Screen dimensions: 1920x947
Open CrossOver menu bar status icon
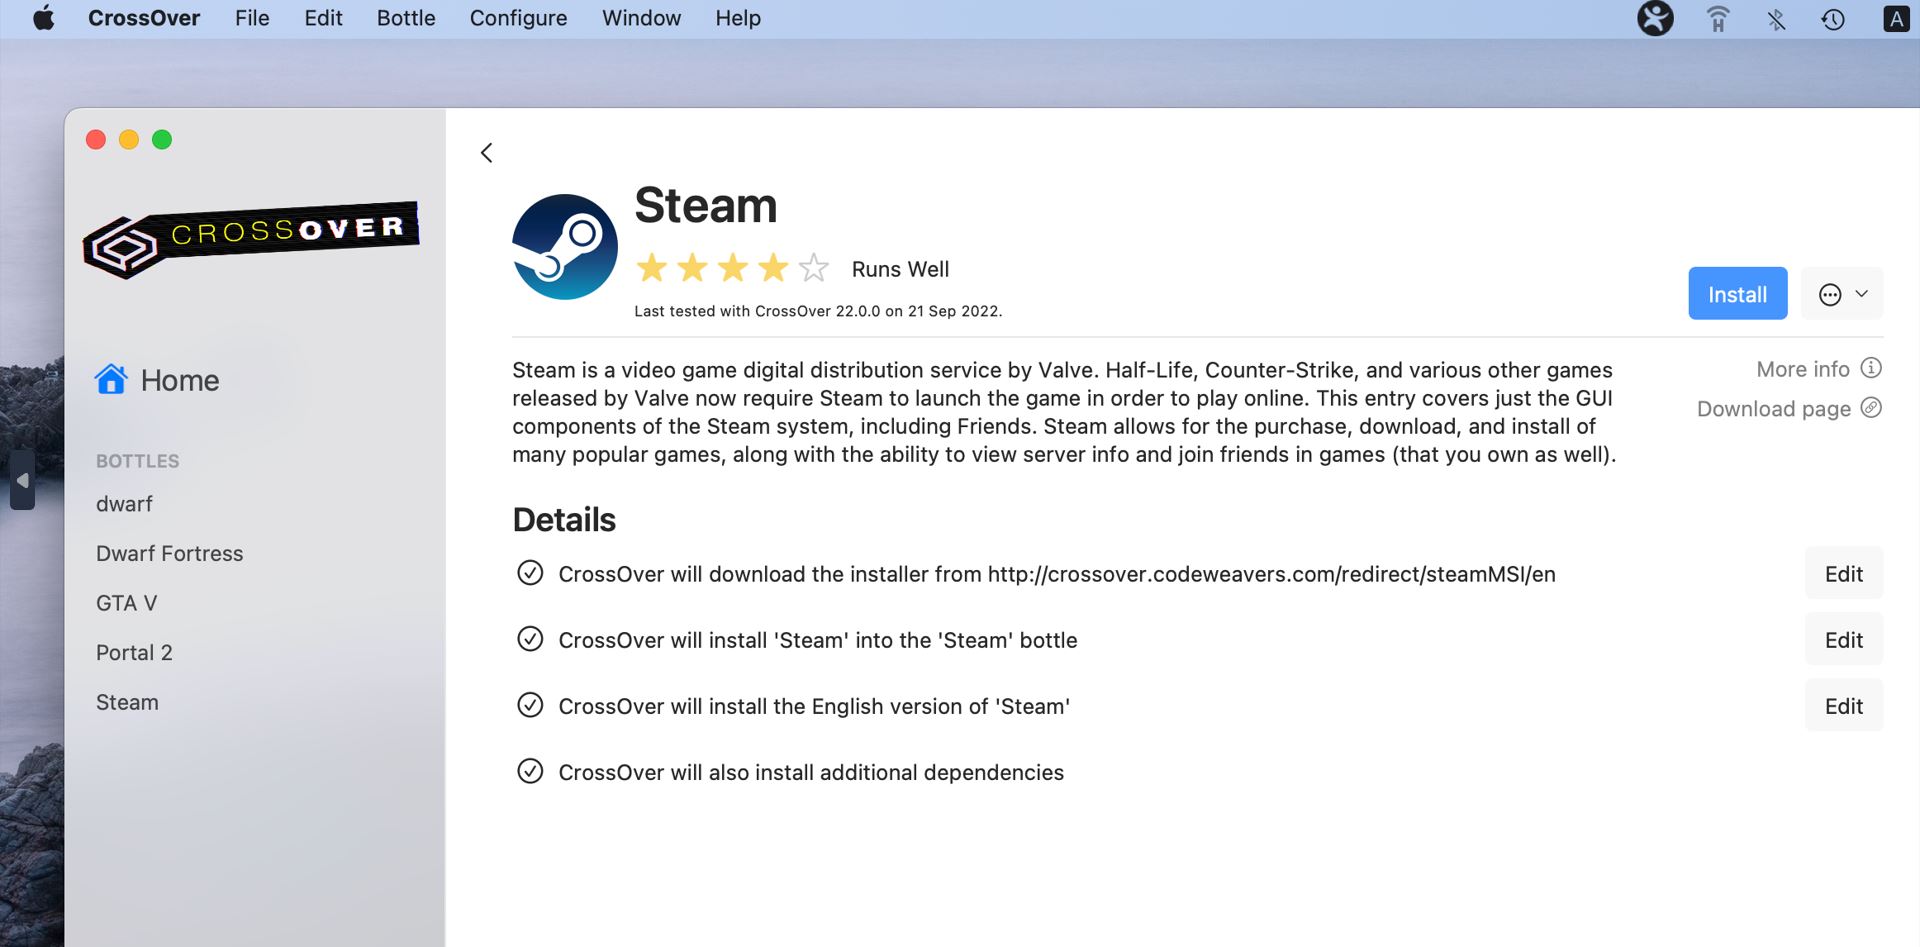pyautogui.click(x=1655, y=19)
